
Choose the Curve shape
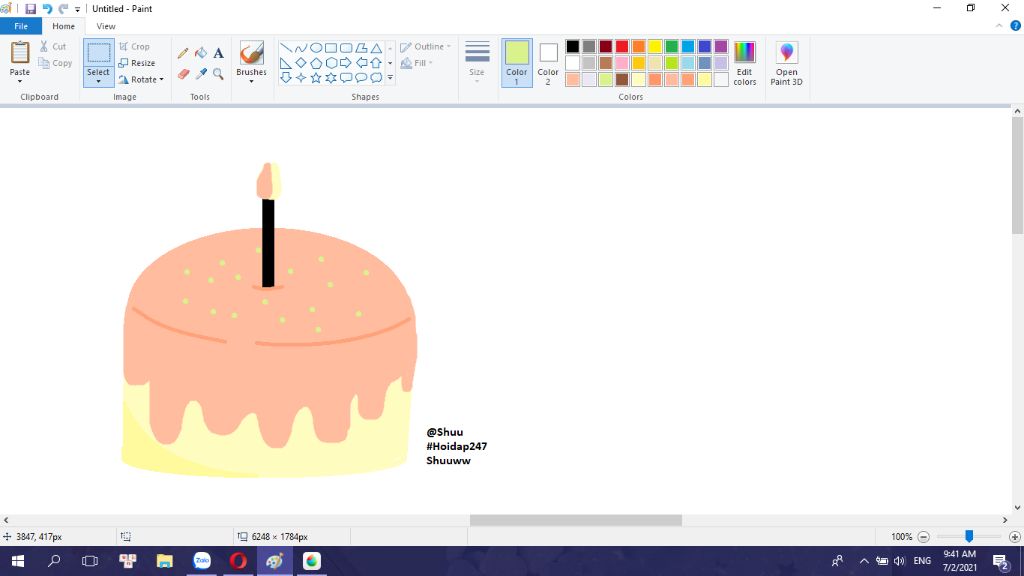point(300,48)
